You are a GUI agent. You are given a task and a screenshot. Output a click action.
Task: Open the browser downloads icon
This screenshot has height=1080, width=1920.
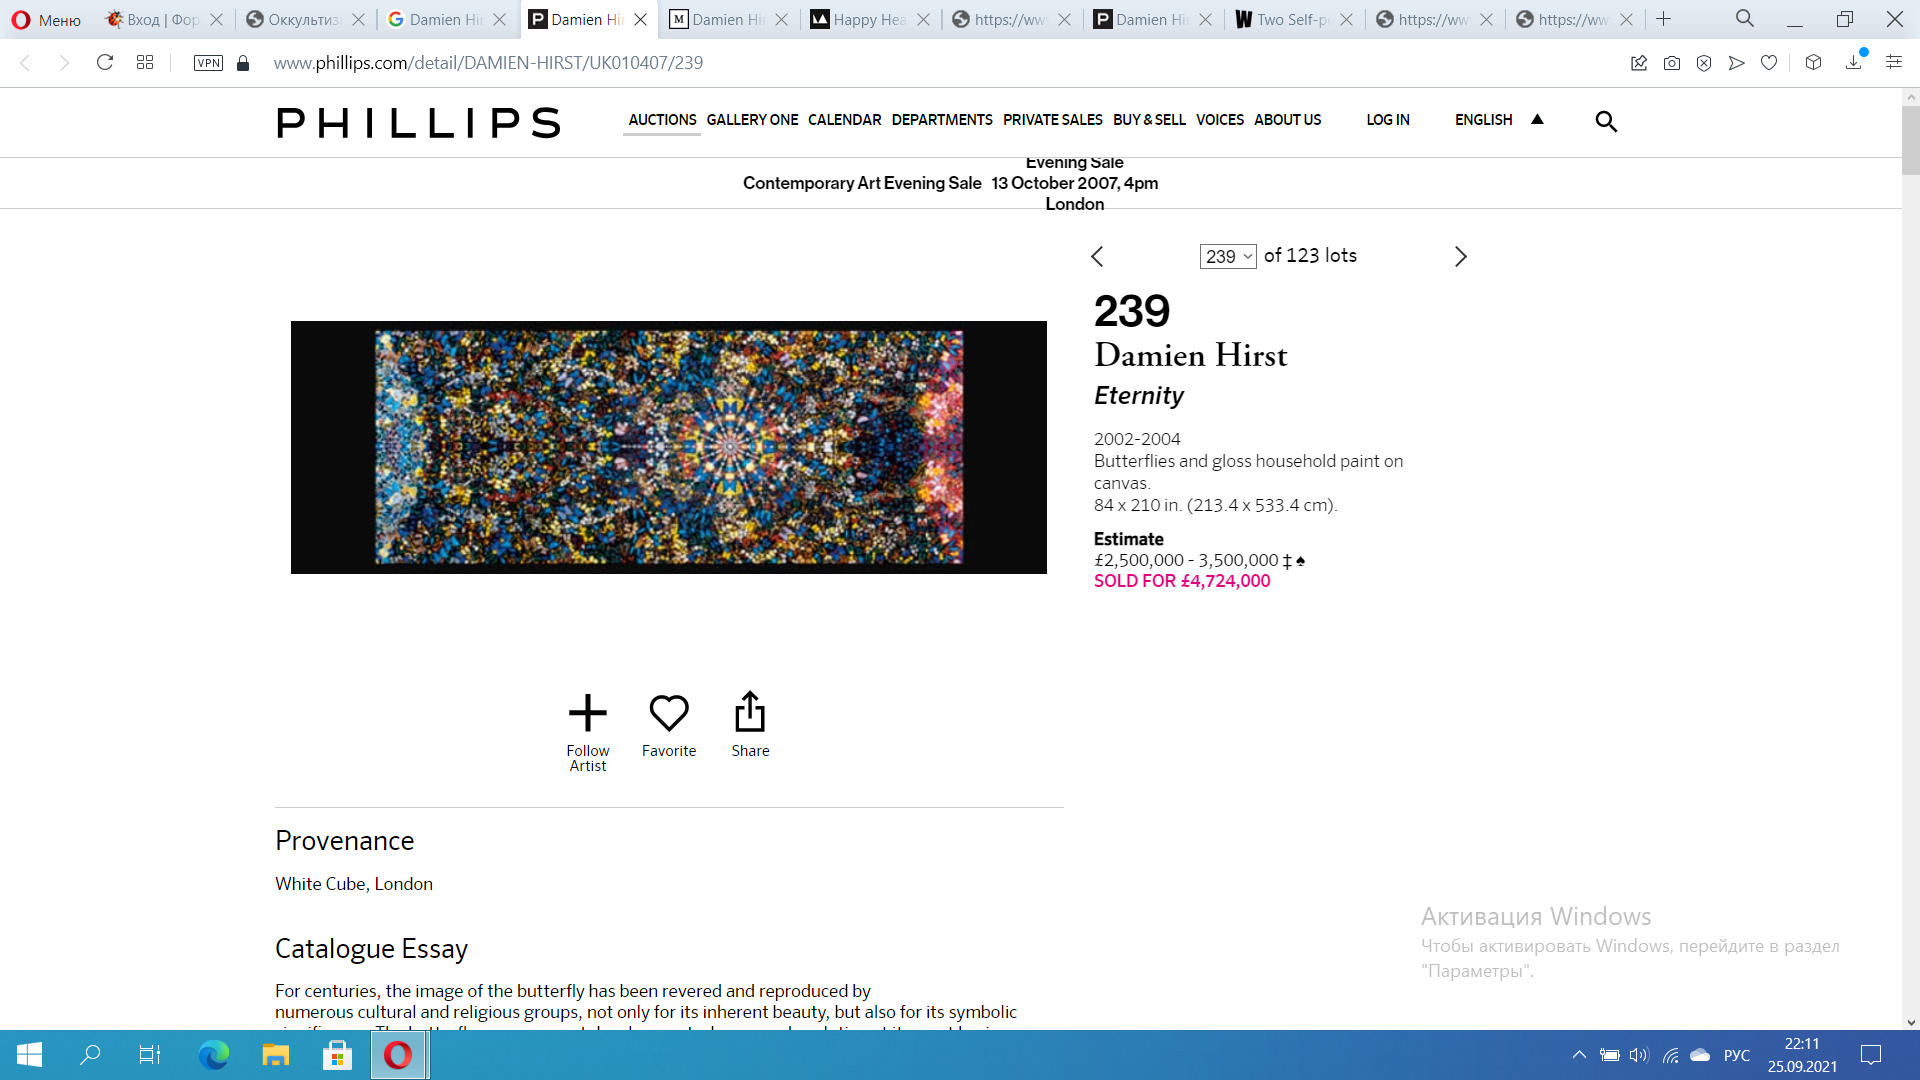tap(1854, 61)
